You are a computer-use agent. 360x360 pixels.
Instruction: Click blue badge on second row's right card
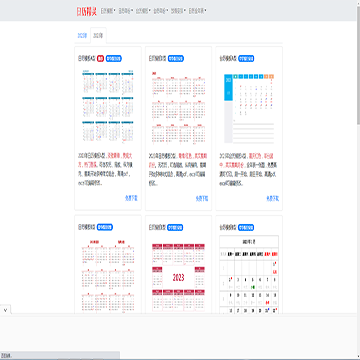(246, 228)
